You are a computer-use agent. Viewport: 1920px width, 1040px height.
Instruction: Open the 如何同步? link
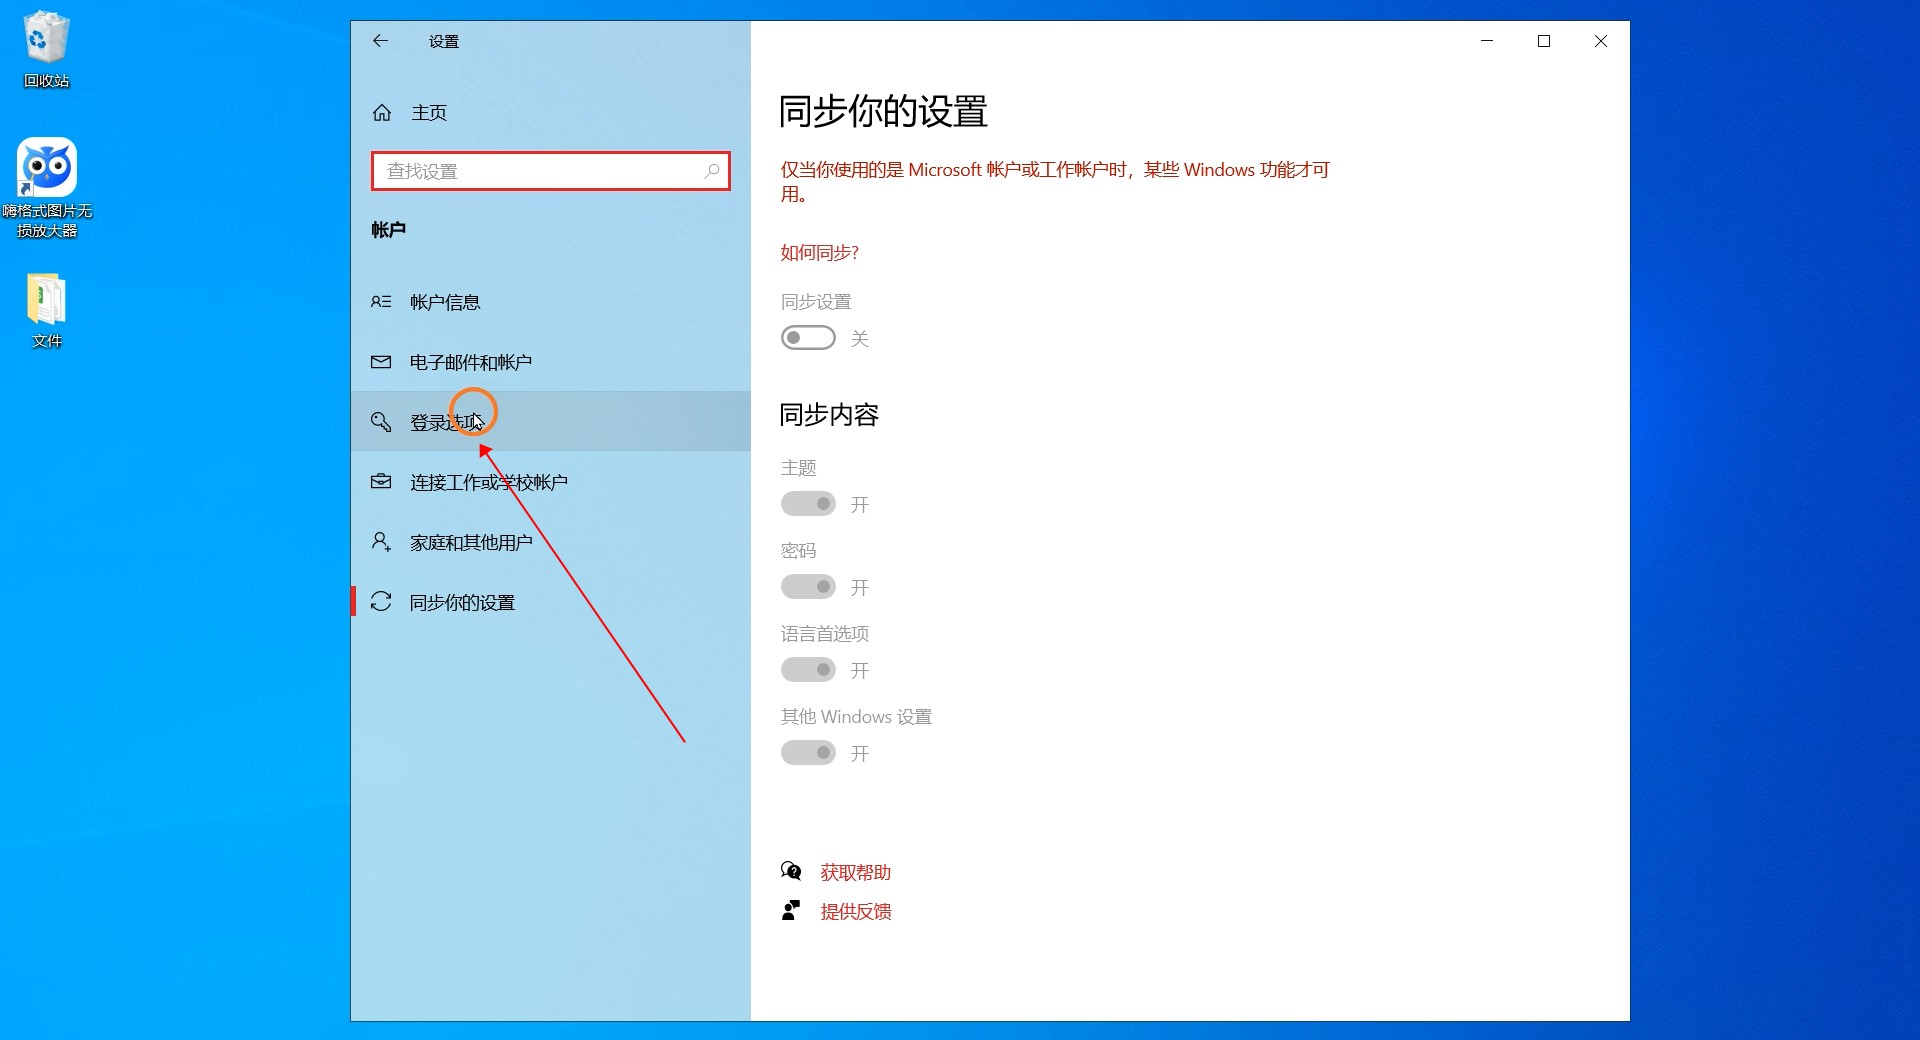point(819,253)
